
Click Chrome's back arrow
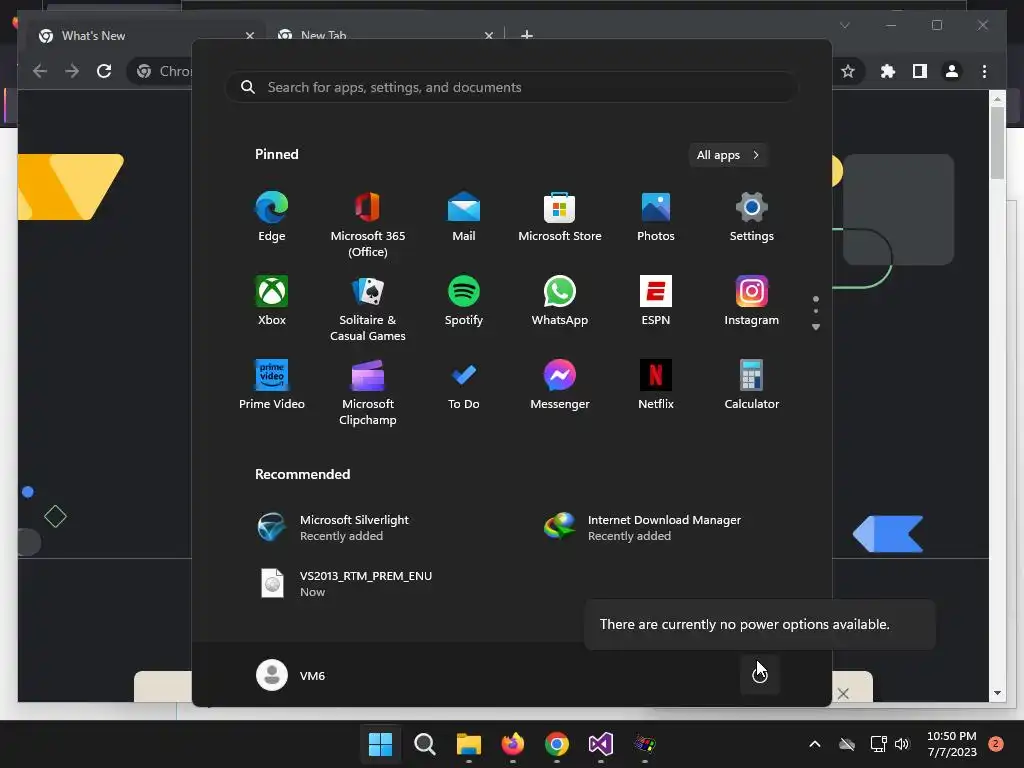tap(40, 71)
